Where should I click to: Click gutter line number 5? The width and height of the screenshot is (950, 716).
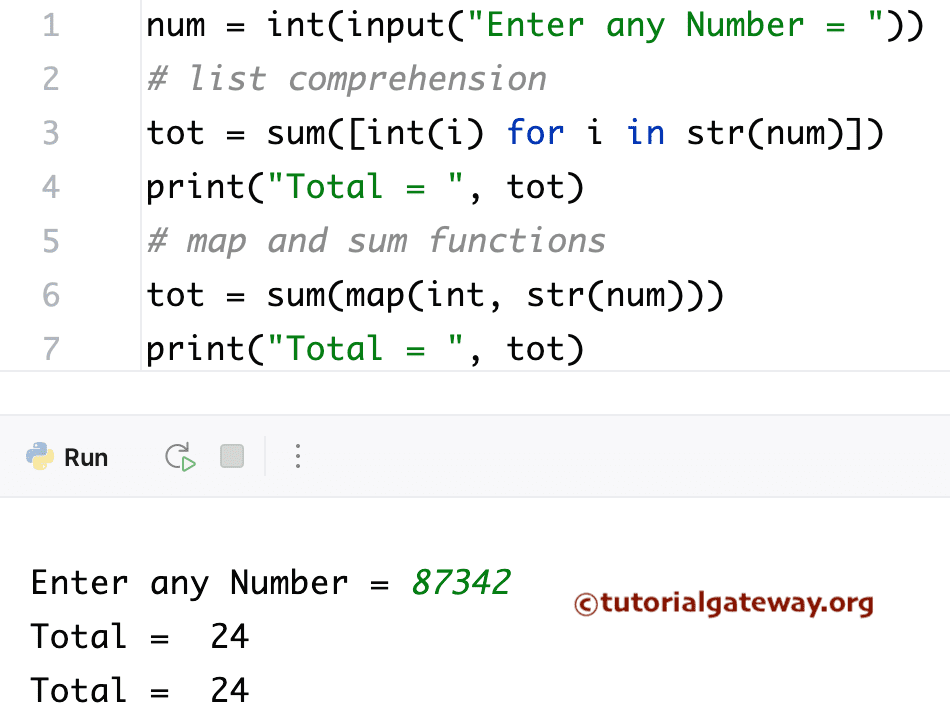coord(51,241)
